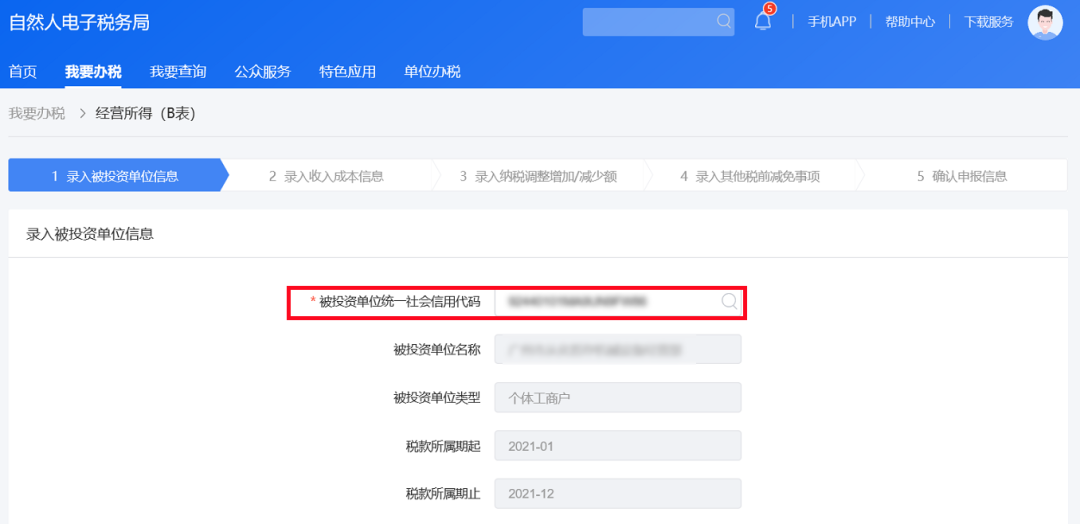
Task: Select step 5 确认申报信息
Action: click(962, 176)
